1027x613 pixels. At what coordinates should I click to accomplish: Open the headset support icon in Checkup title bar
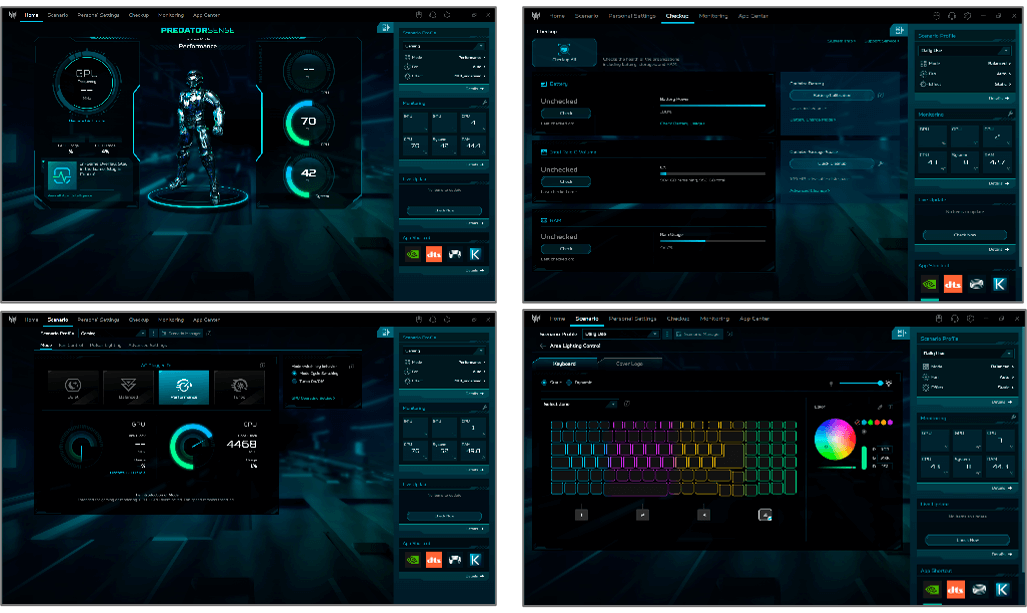952,16
